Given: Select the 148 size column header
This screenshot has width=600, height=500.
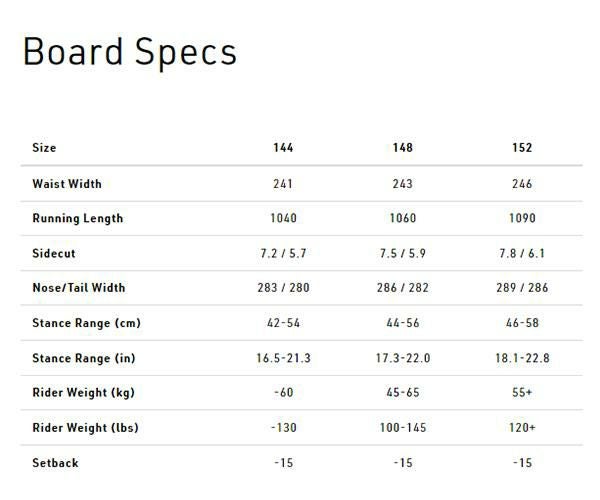Looking at the screenshot, I should (402, 148).
